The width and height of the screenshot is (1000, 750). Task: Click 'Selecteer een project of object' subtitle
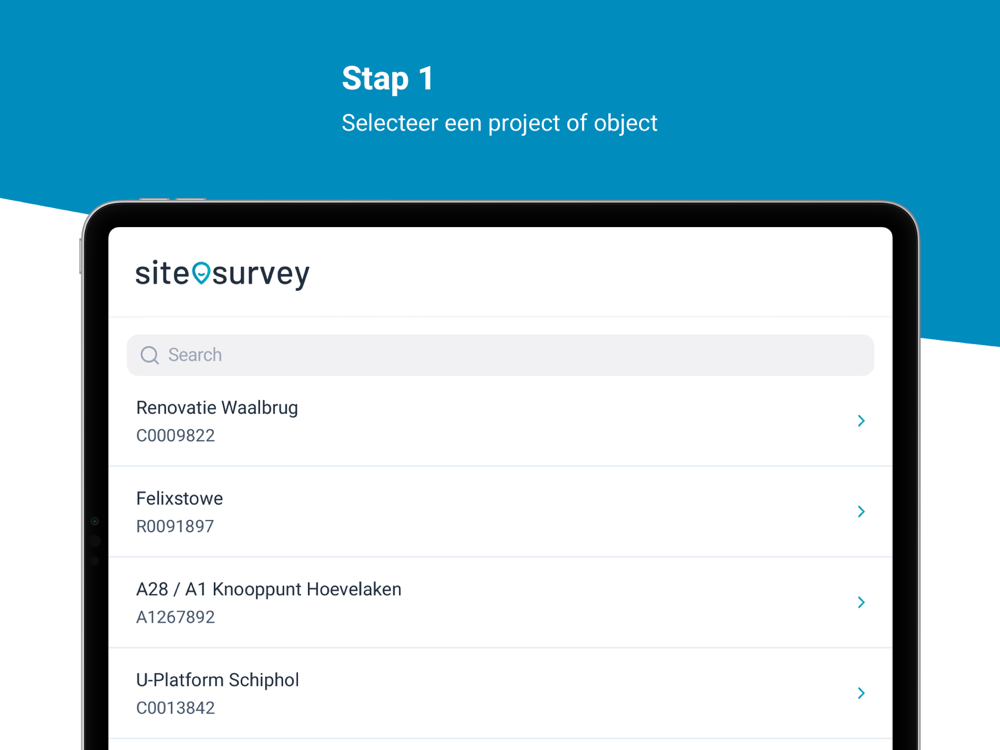point(500,123)
